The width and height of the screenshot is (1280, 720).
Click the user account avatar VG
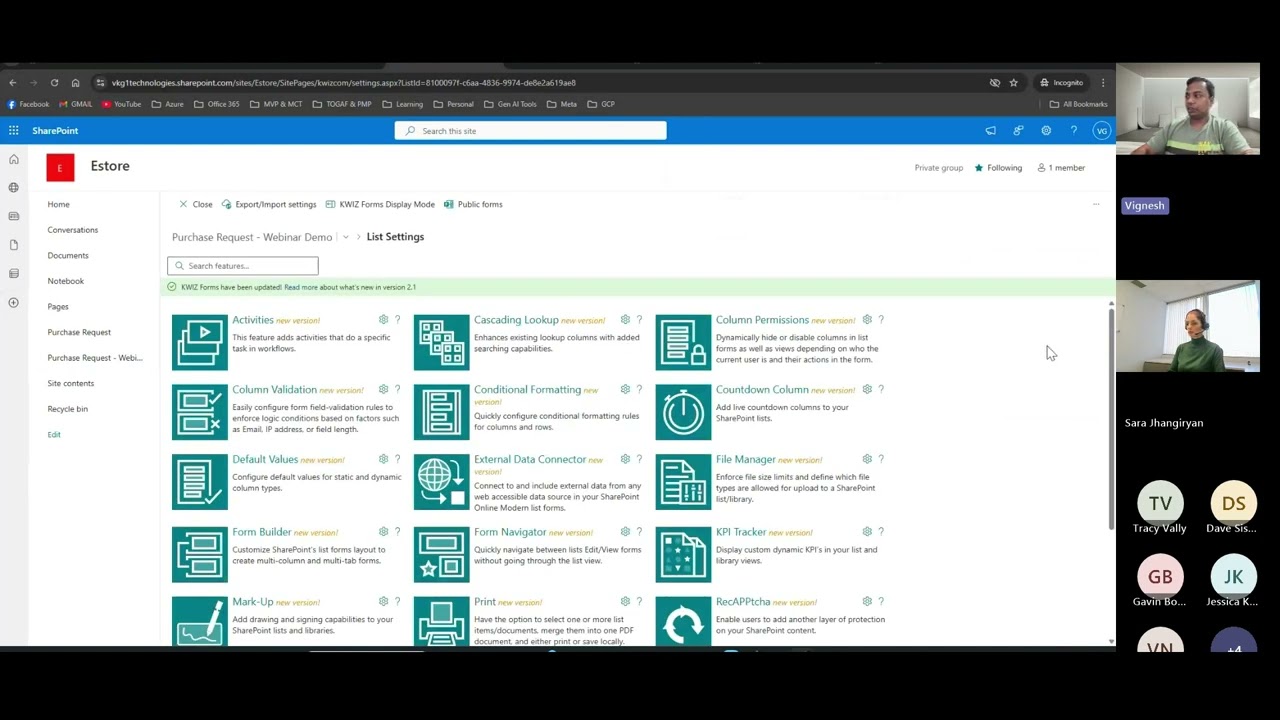[x=1101, y=130]
